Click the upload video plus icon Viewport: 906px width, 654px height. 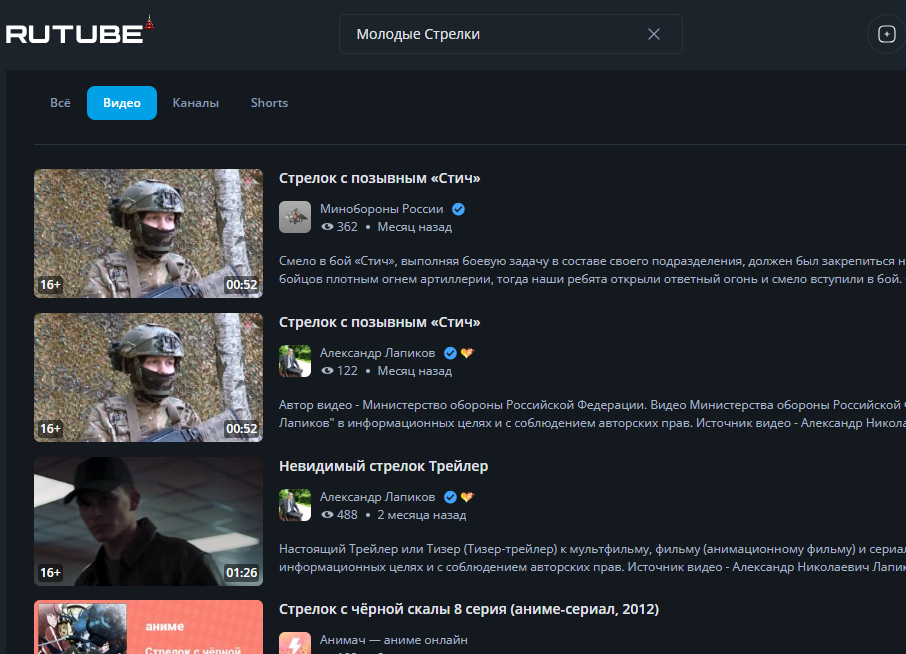point(886,34)
